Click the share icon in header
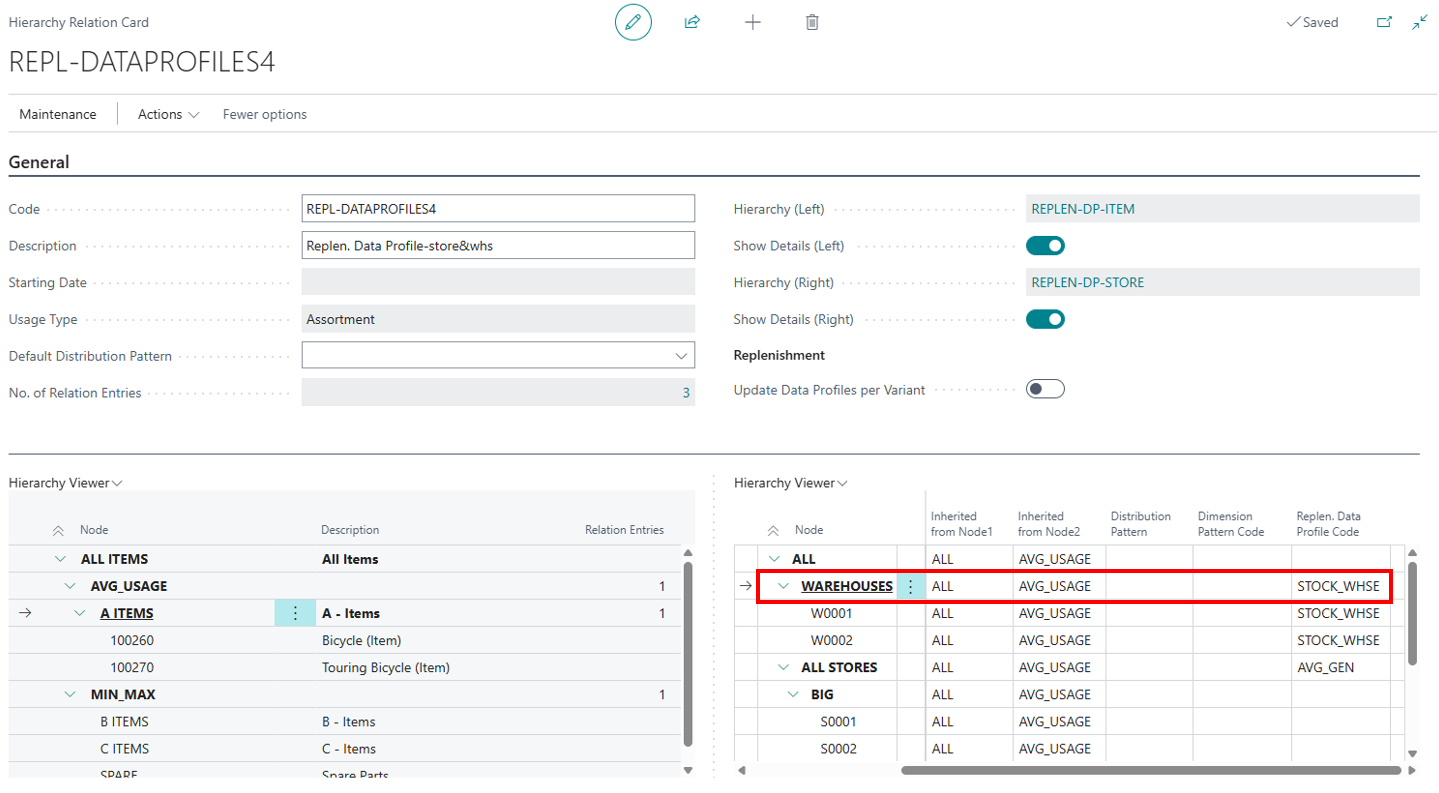The height and width of the screenshot is (793, 1439). point(692,22)
